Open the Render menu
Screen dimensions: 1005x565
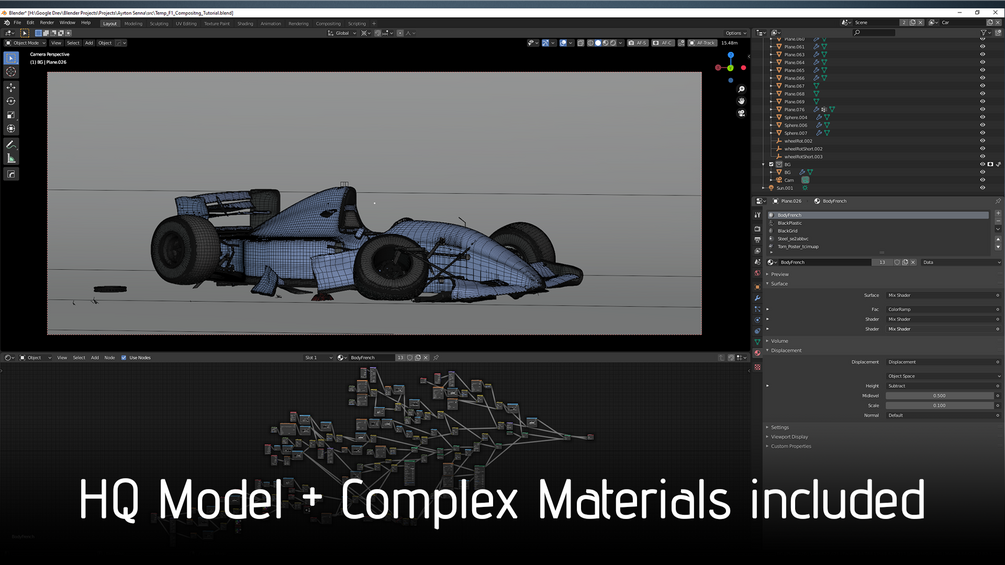click(x=47, y=22)
